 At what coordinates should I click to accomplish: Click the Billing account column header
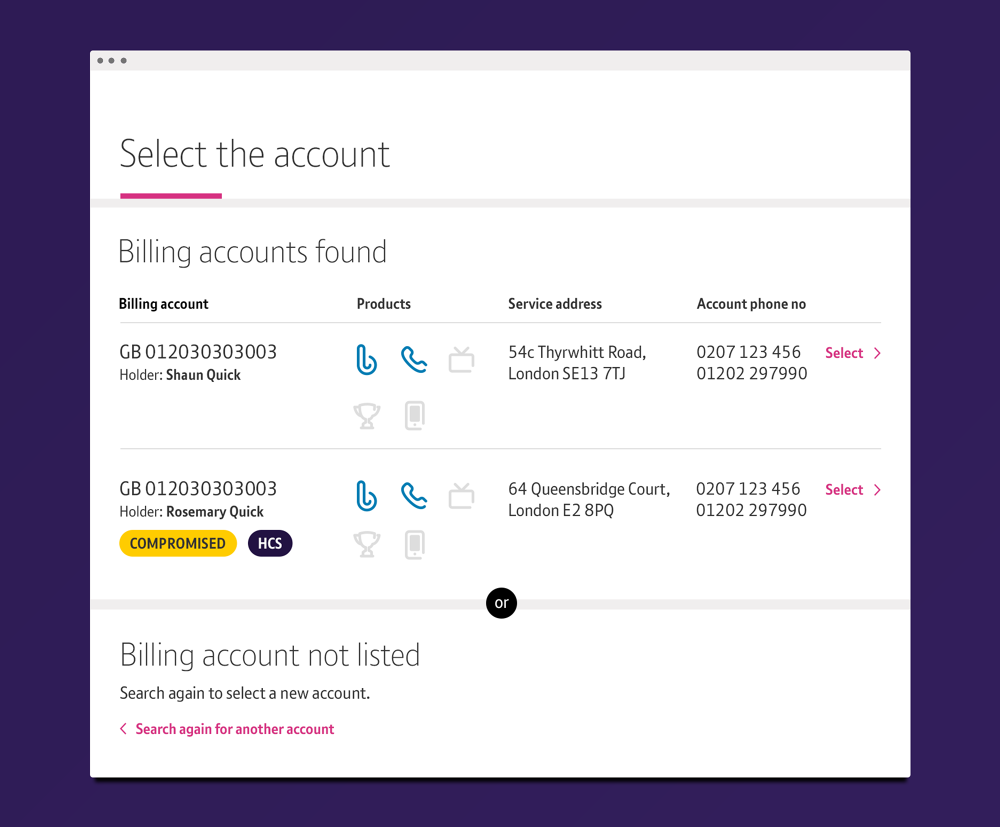click(163, 303)
